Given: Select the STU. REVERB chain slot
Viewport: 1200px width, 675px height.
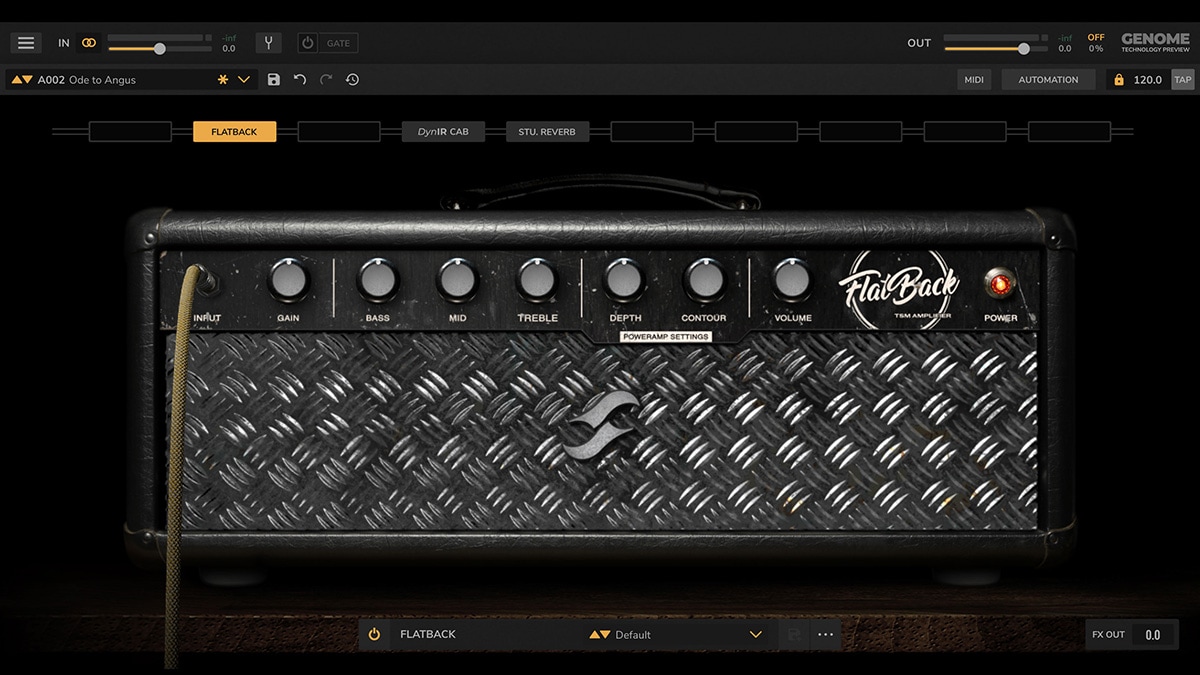Looking at the screenshot, I should point(547,131).
